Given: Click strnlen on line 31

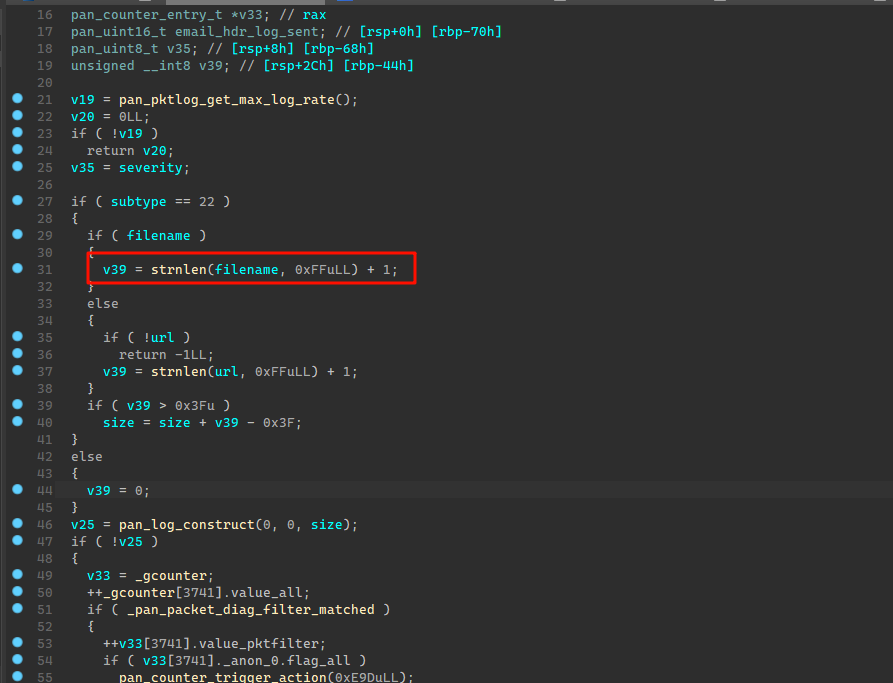Looking at the screenshot, I should [x=178, y=270].
